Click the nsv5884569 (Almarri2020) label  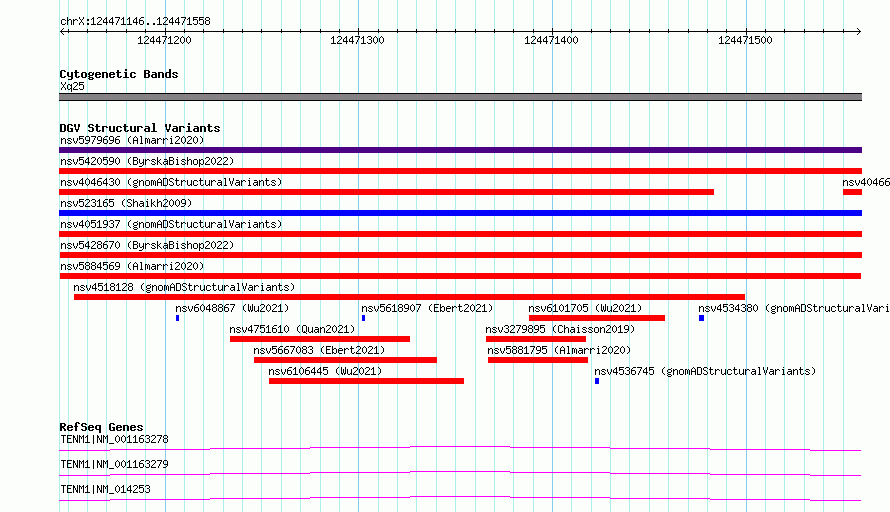tap(132, 266)
